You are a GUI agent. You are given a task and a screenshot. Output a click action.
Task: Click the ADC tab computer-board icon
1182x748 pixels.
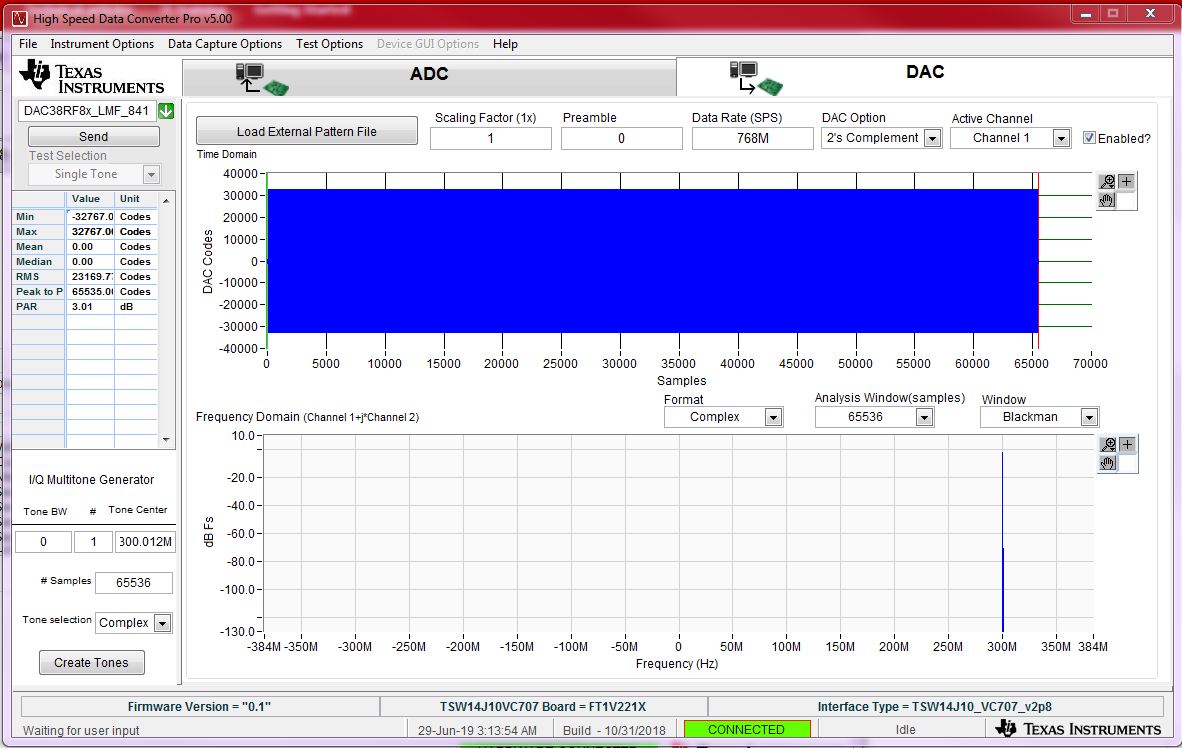click(x=261, y=79)
